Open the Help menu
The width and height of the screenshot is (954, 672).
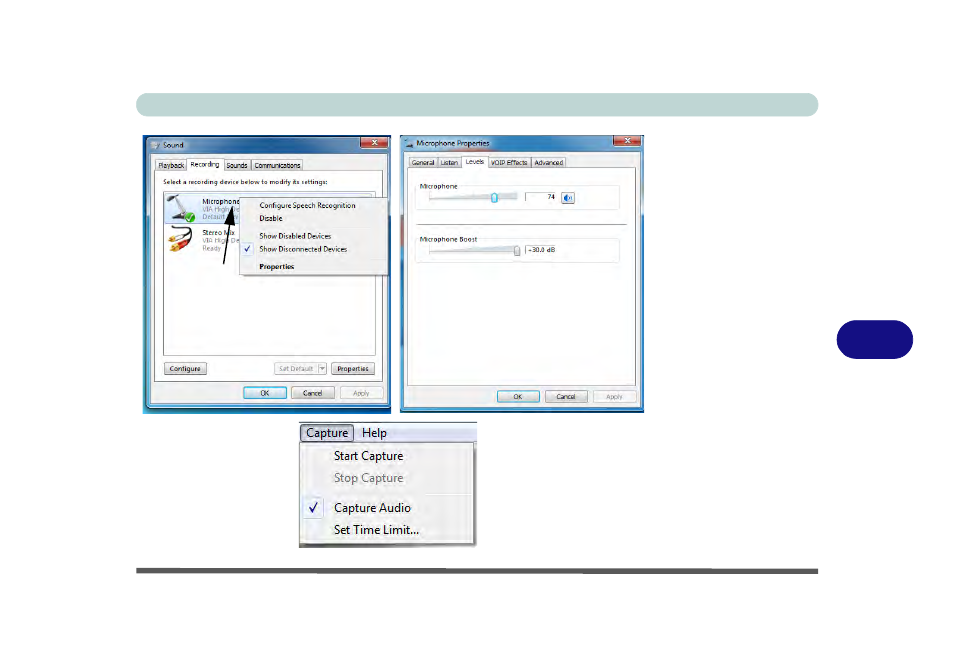[374, 433]
